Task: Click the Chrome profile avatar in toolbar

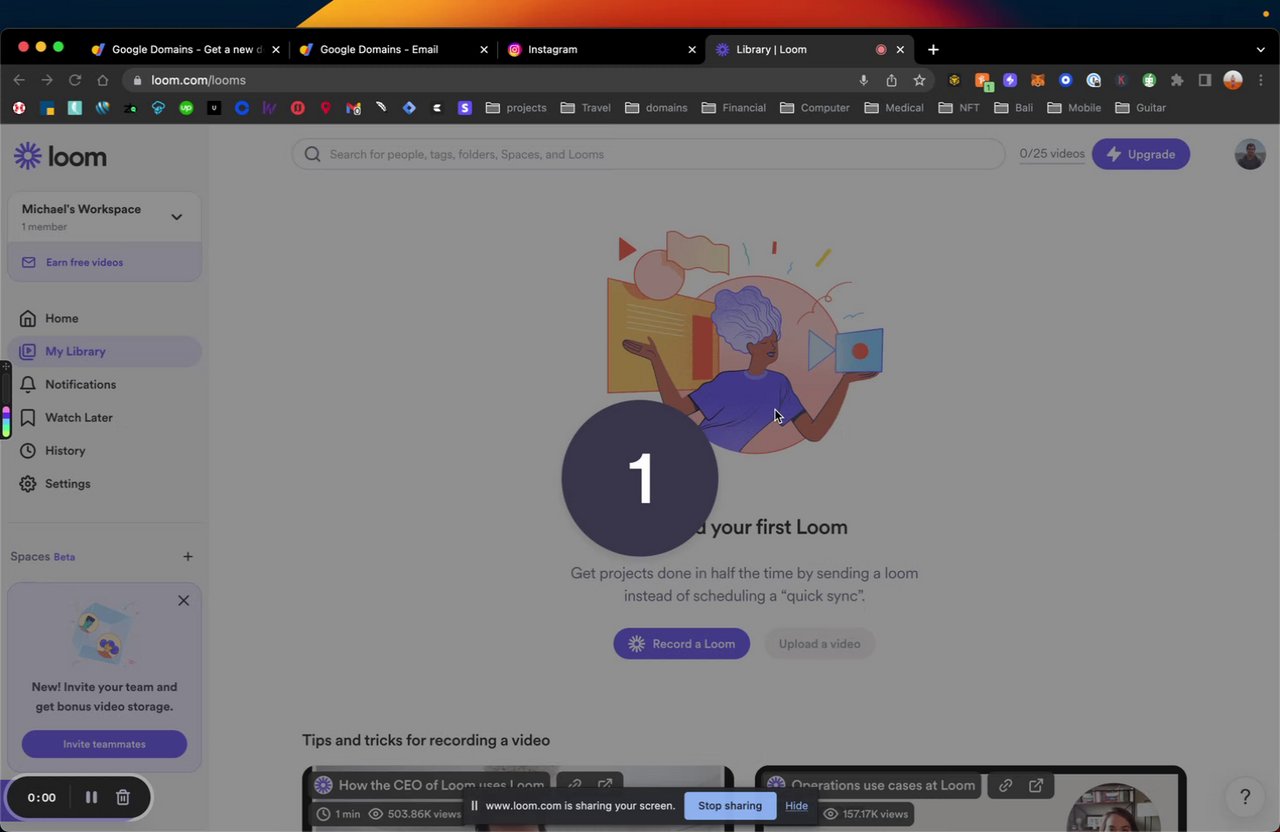Action: point(1233,80)
